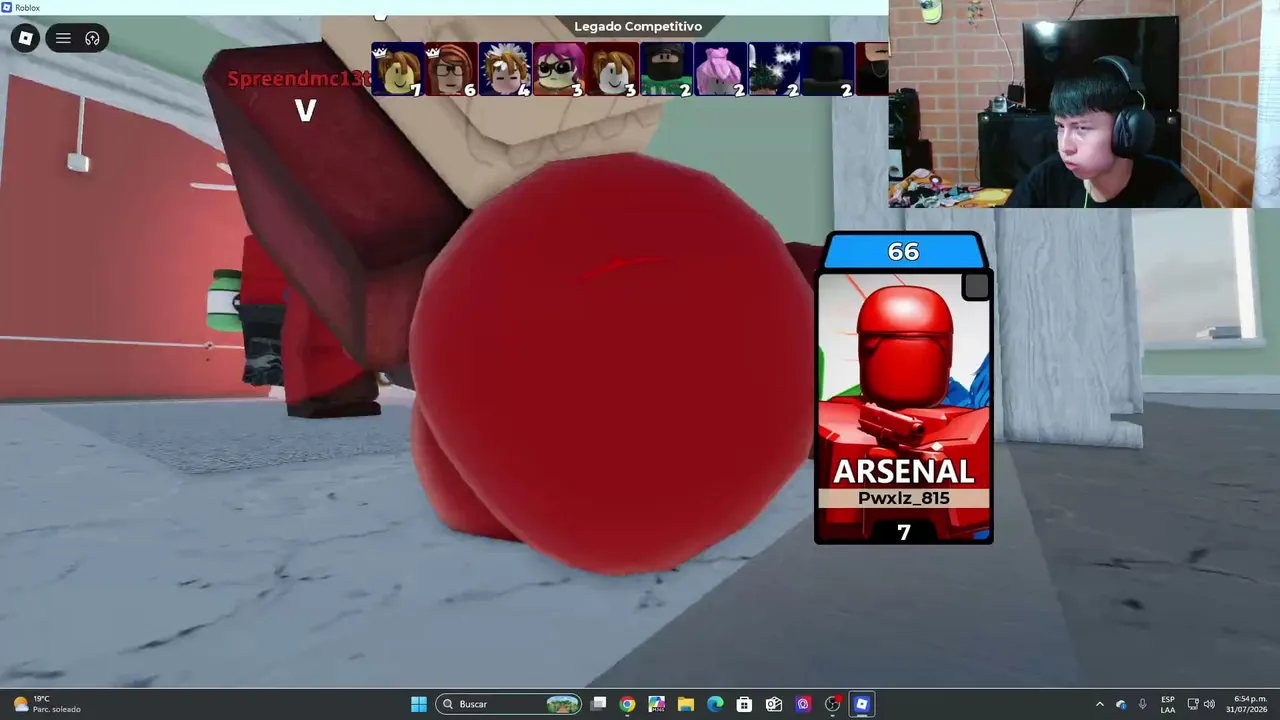
Task: Select the pink-haired sunglasses avatar
Action: coord(559,69)
